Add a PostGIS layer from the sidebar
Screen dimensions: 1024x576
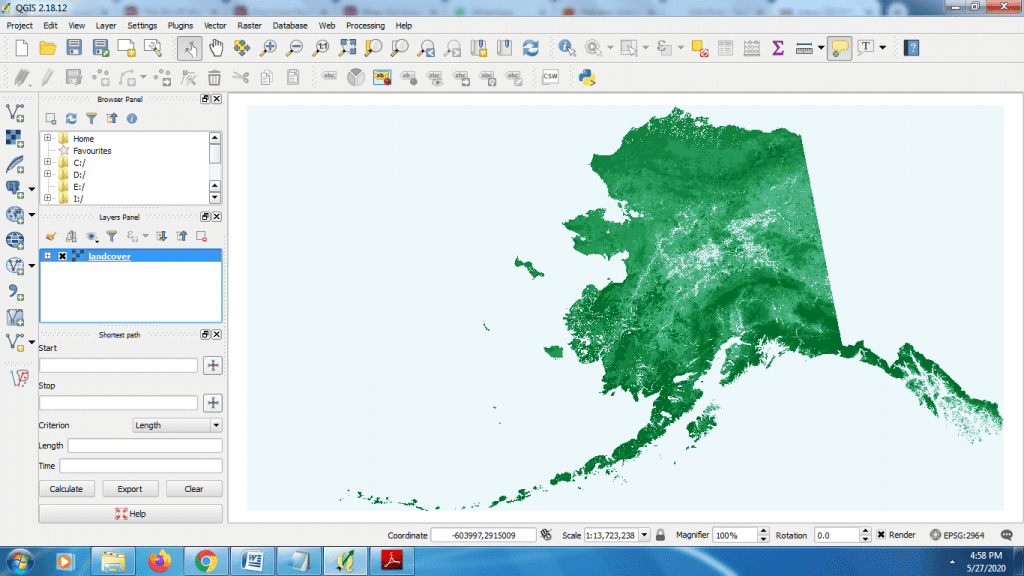[x=15, y=188]
